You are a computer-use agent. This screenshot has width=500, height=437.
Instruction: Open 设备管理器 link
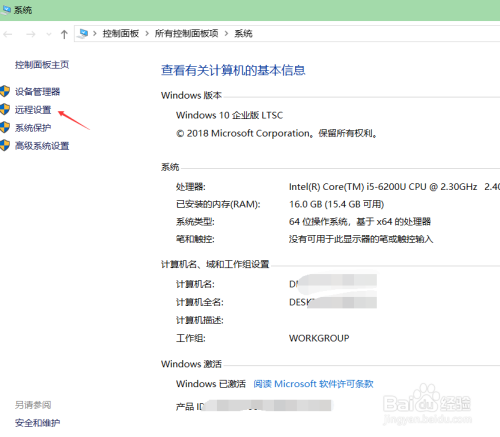(x=37, y=92)
